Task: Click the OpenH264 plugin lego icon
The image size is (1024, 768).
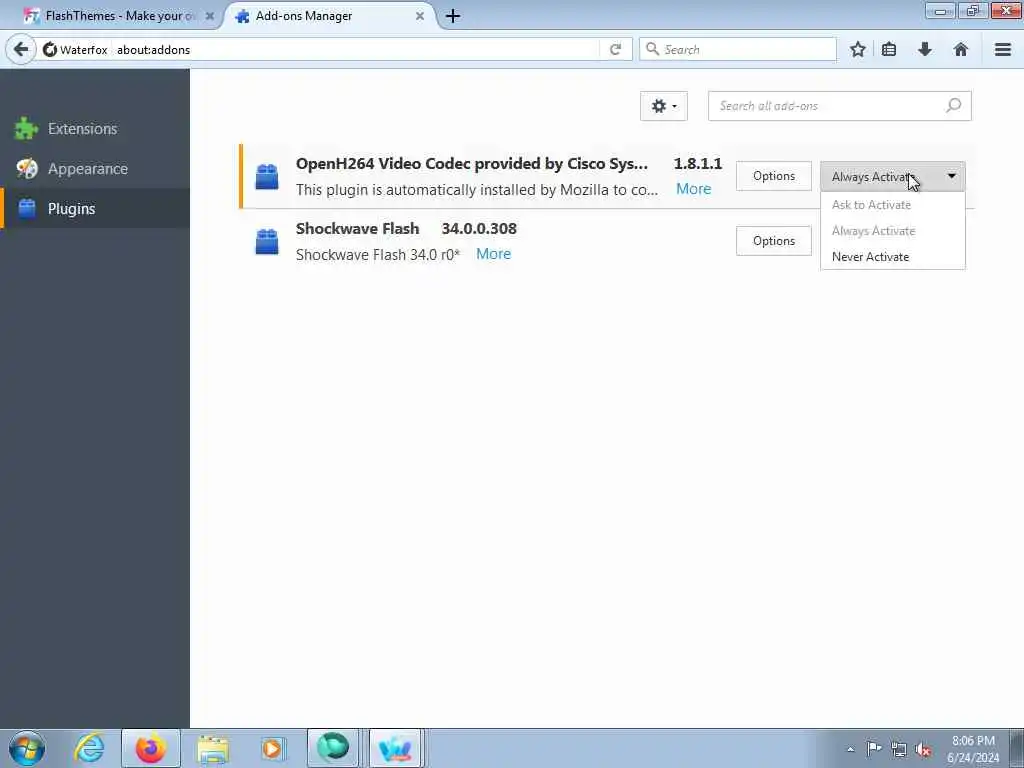Action: (x=266, y=177)
